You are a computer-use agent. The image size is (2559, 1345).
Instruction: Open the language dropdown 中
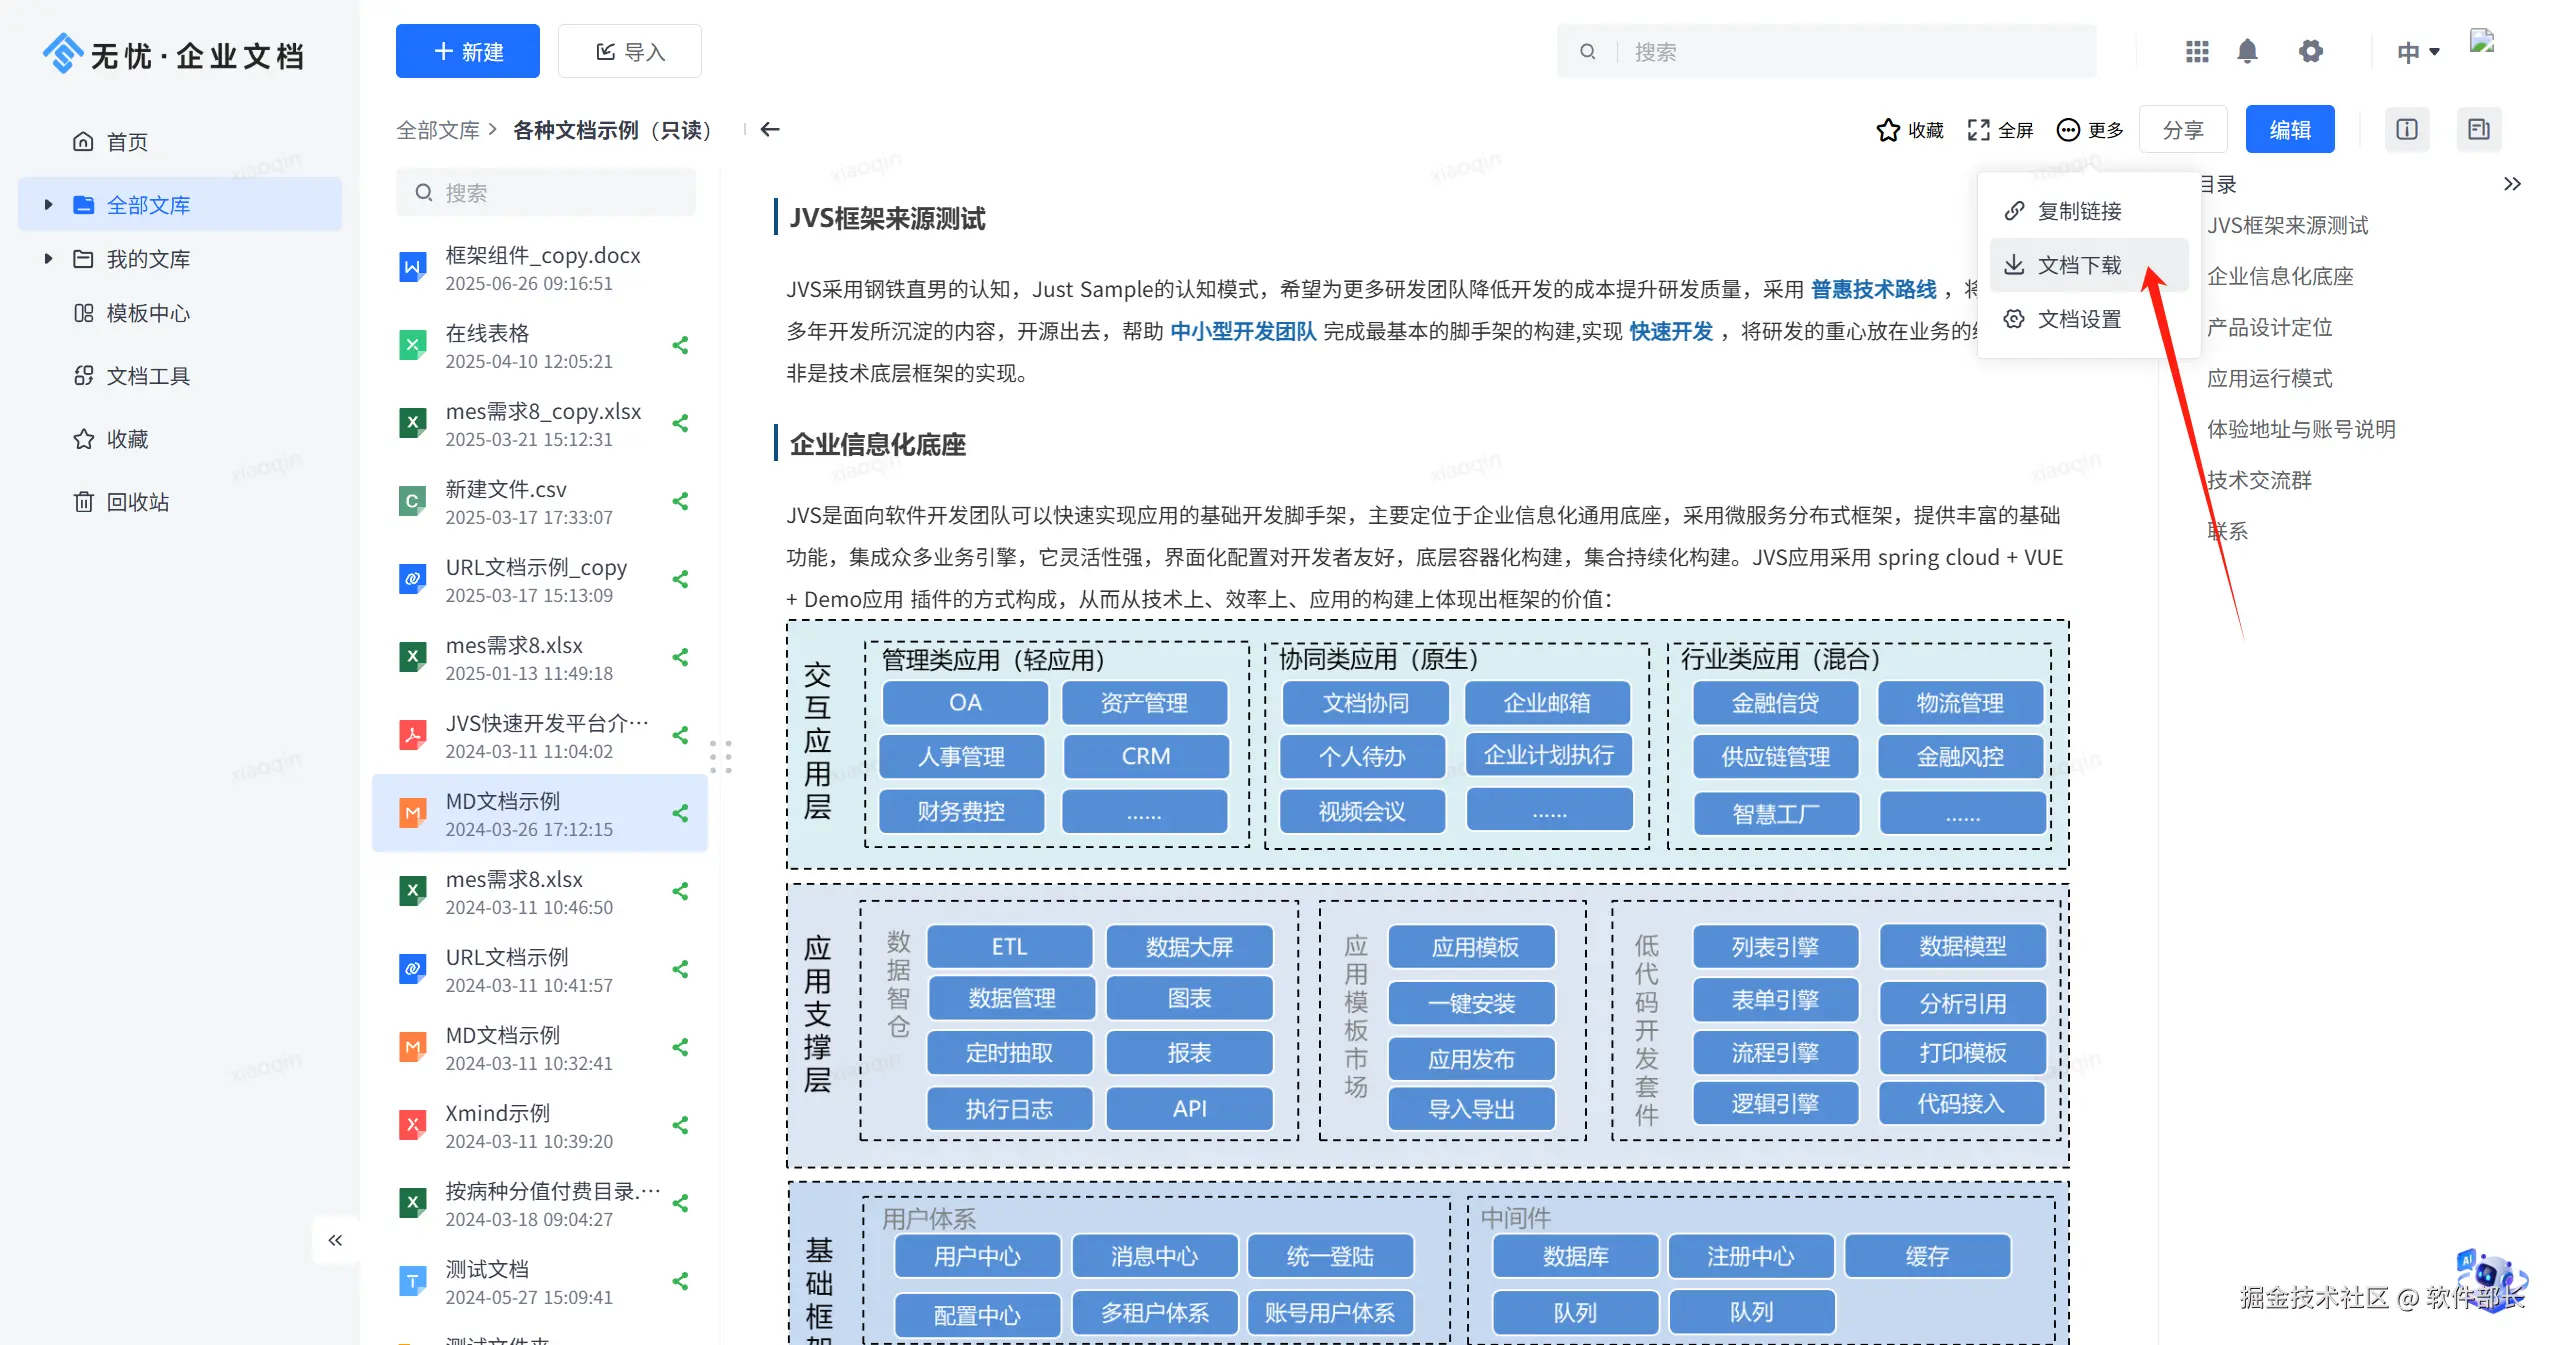click(x=2417, y=52)
